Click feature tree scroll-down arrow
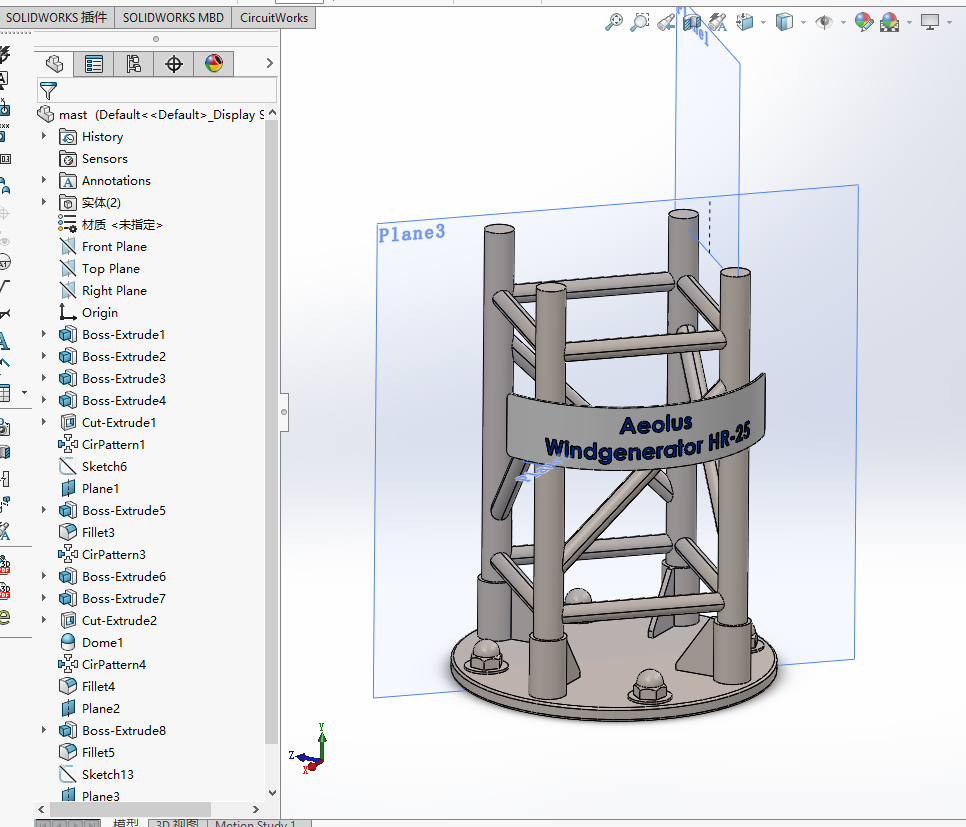Viewport: 966px width, 827px height. click(x=272, y=793)
